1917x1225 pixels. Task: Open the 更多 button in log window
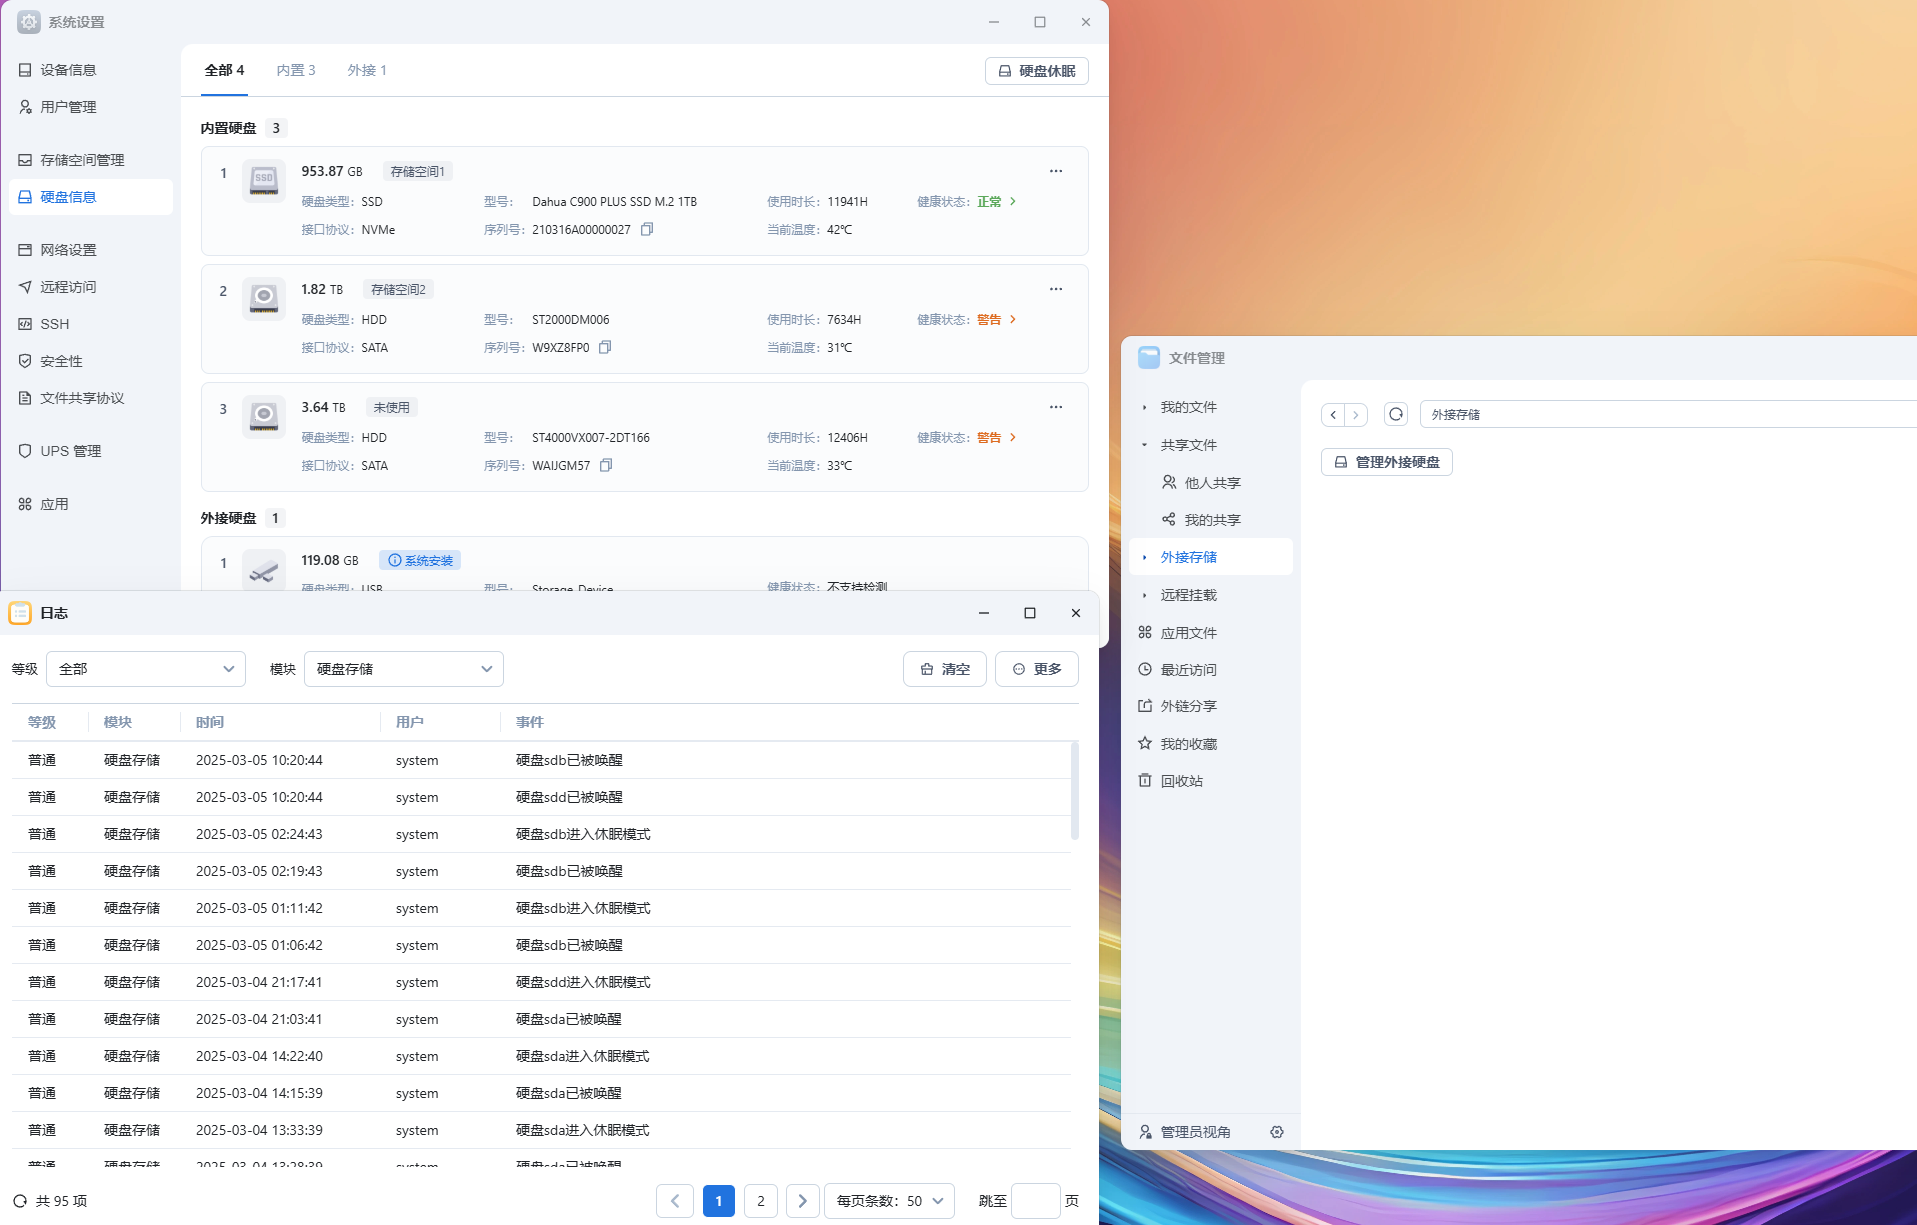point(1037,669)
